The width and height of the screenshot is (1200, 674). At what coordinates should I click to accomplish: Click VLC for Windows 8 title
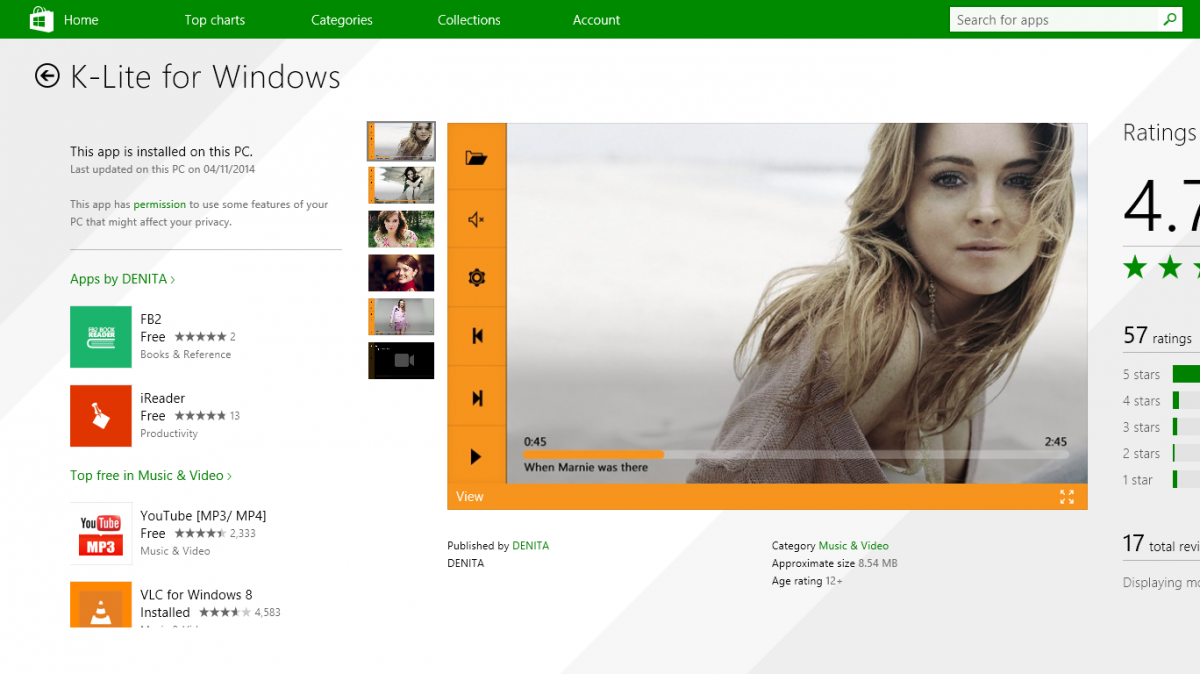point(196,595)
